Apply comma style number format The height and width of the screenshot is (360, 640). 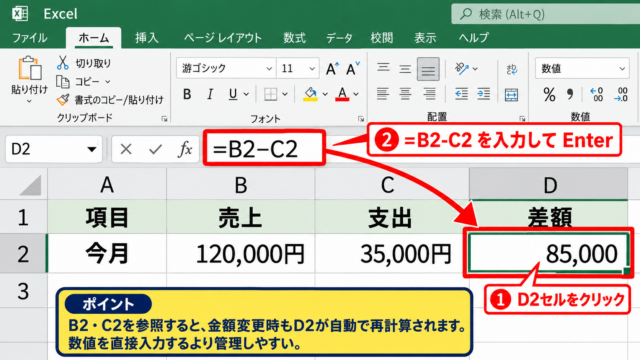coord(570,95)
